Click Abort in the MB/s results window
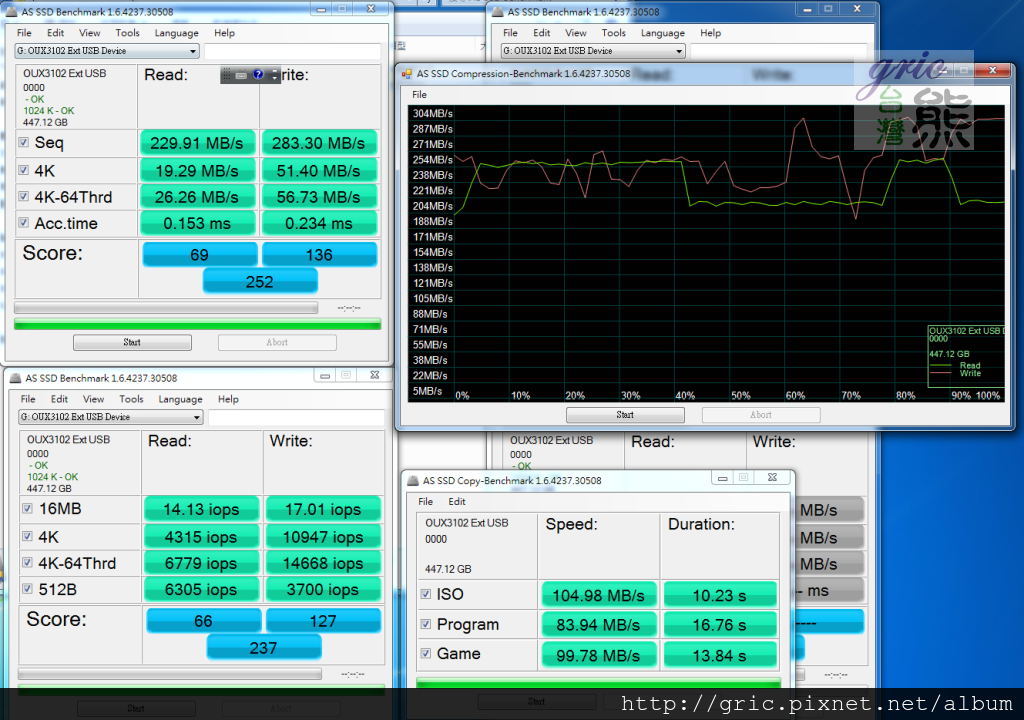Screen dimensions: 1024x720 click(277, 342)
